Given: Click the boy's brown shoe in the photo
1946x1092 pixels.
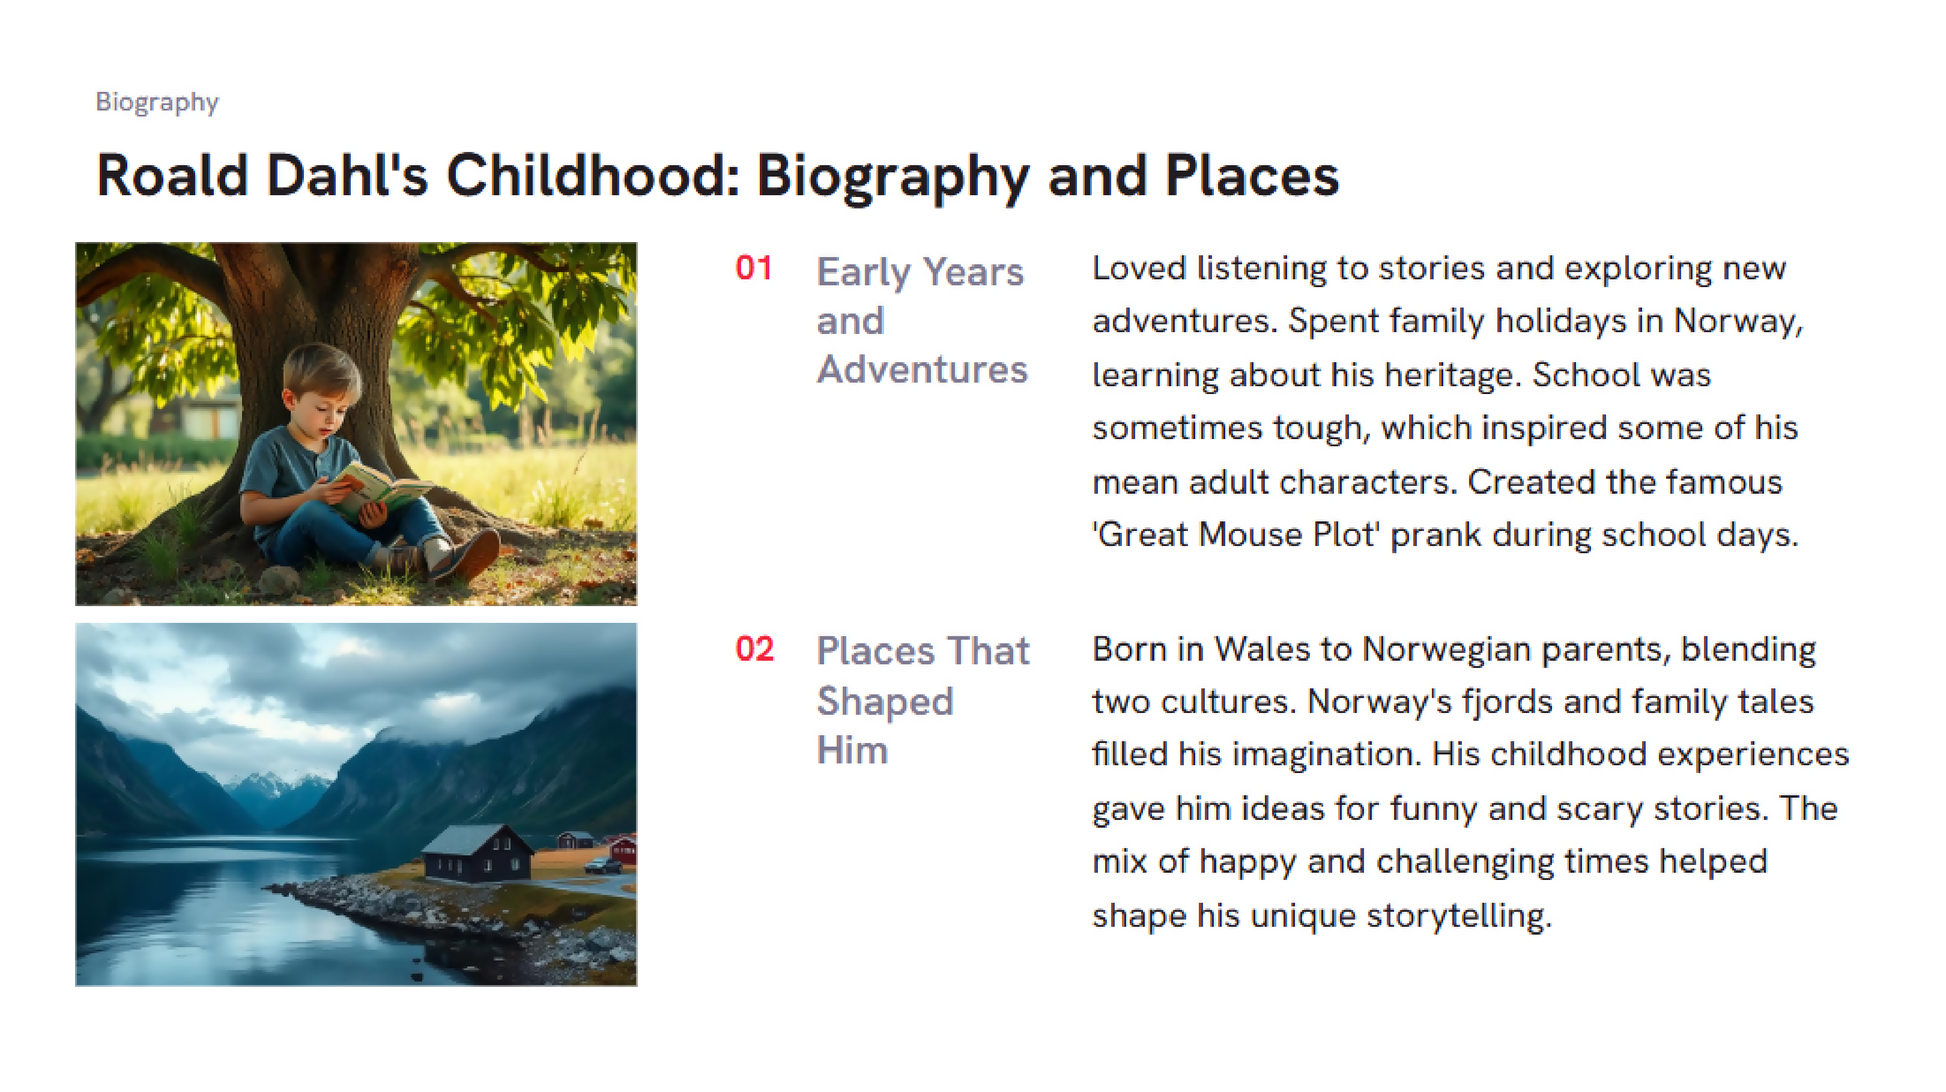Looking at the screenshot, I should click(x=468, y=555).
